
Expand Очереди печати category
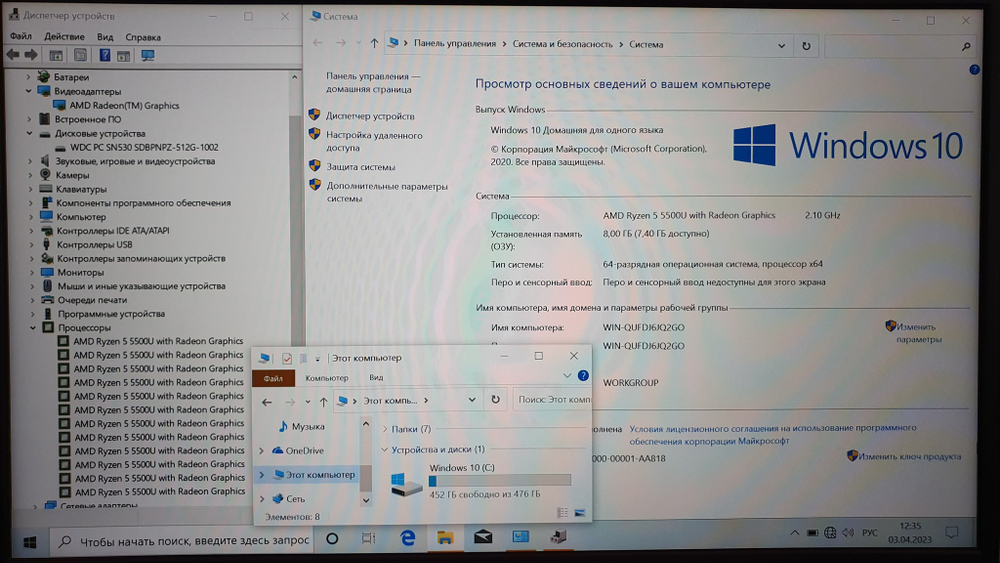tap(32, 300)
